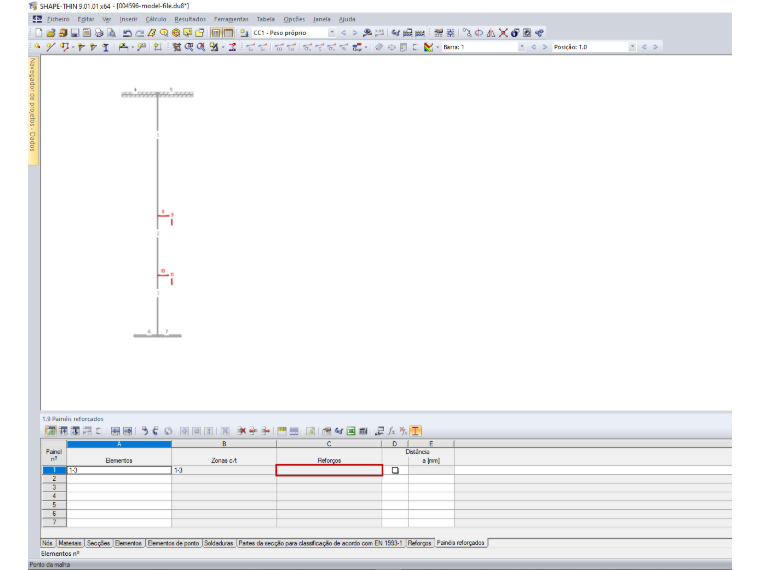Click the Open folder icon
The width and height of the screenshot is (760, 570).
(x=51, y=33)
